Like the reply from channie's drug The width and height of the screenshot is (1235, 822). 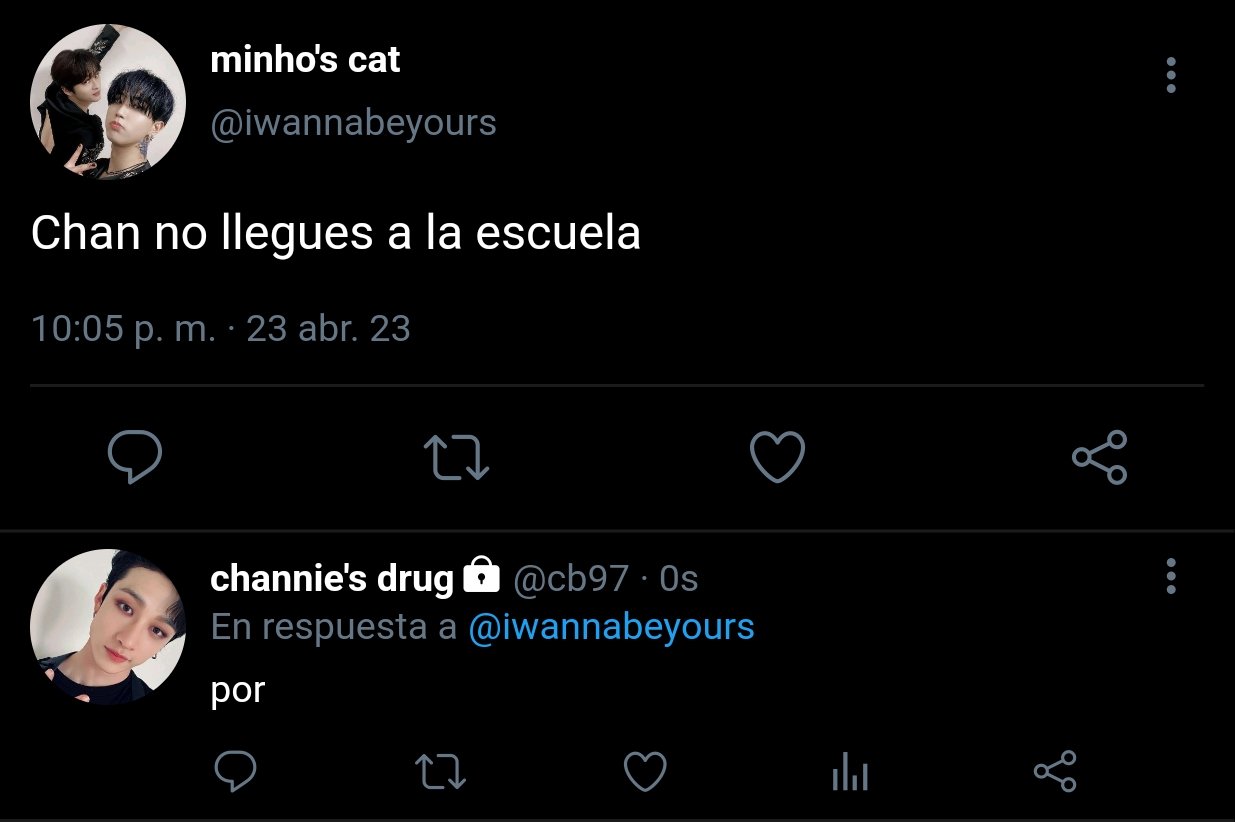[645, 772]
